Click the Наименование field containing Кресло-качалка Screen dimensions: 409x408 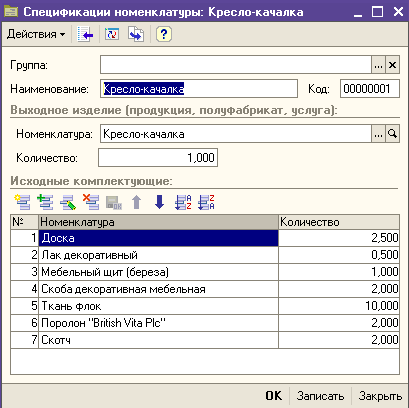pos(199,89)
